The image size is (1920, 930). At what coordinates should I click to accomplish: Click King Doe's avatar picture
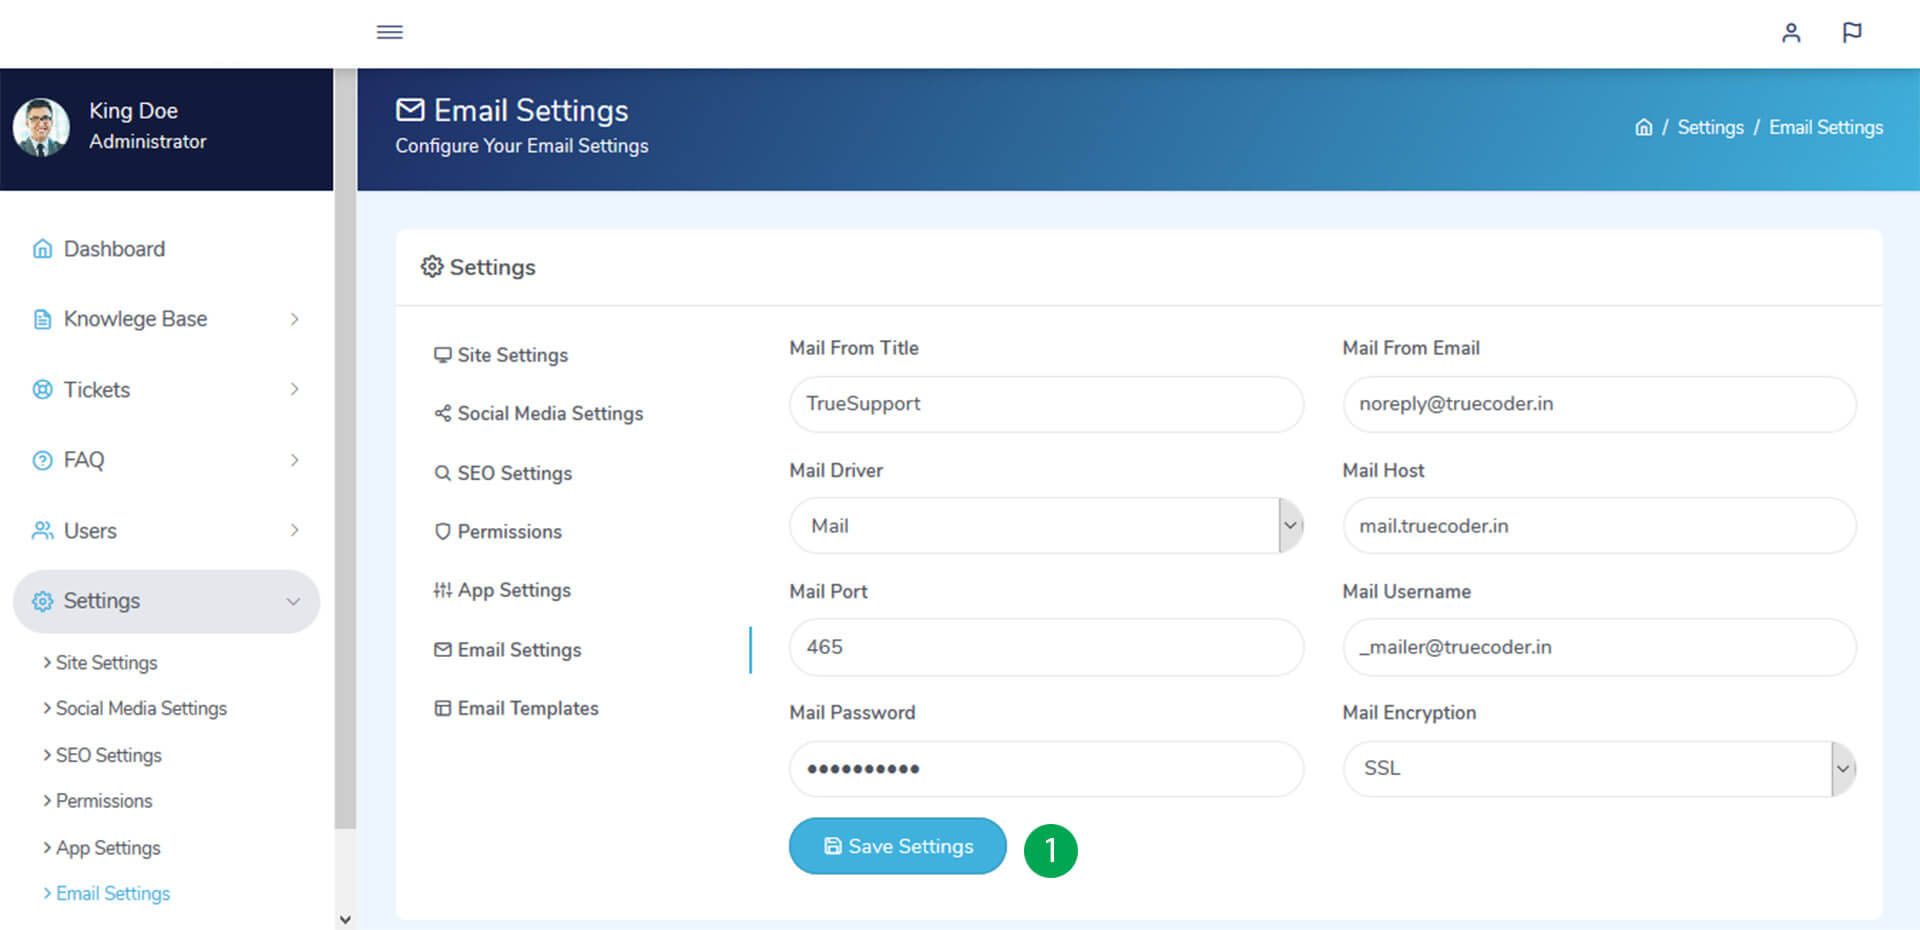(41, 128)
